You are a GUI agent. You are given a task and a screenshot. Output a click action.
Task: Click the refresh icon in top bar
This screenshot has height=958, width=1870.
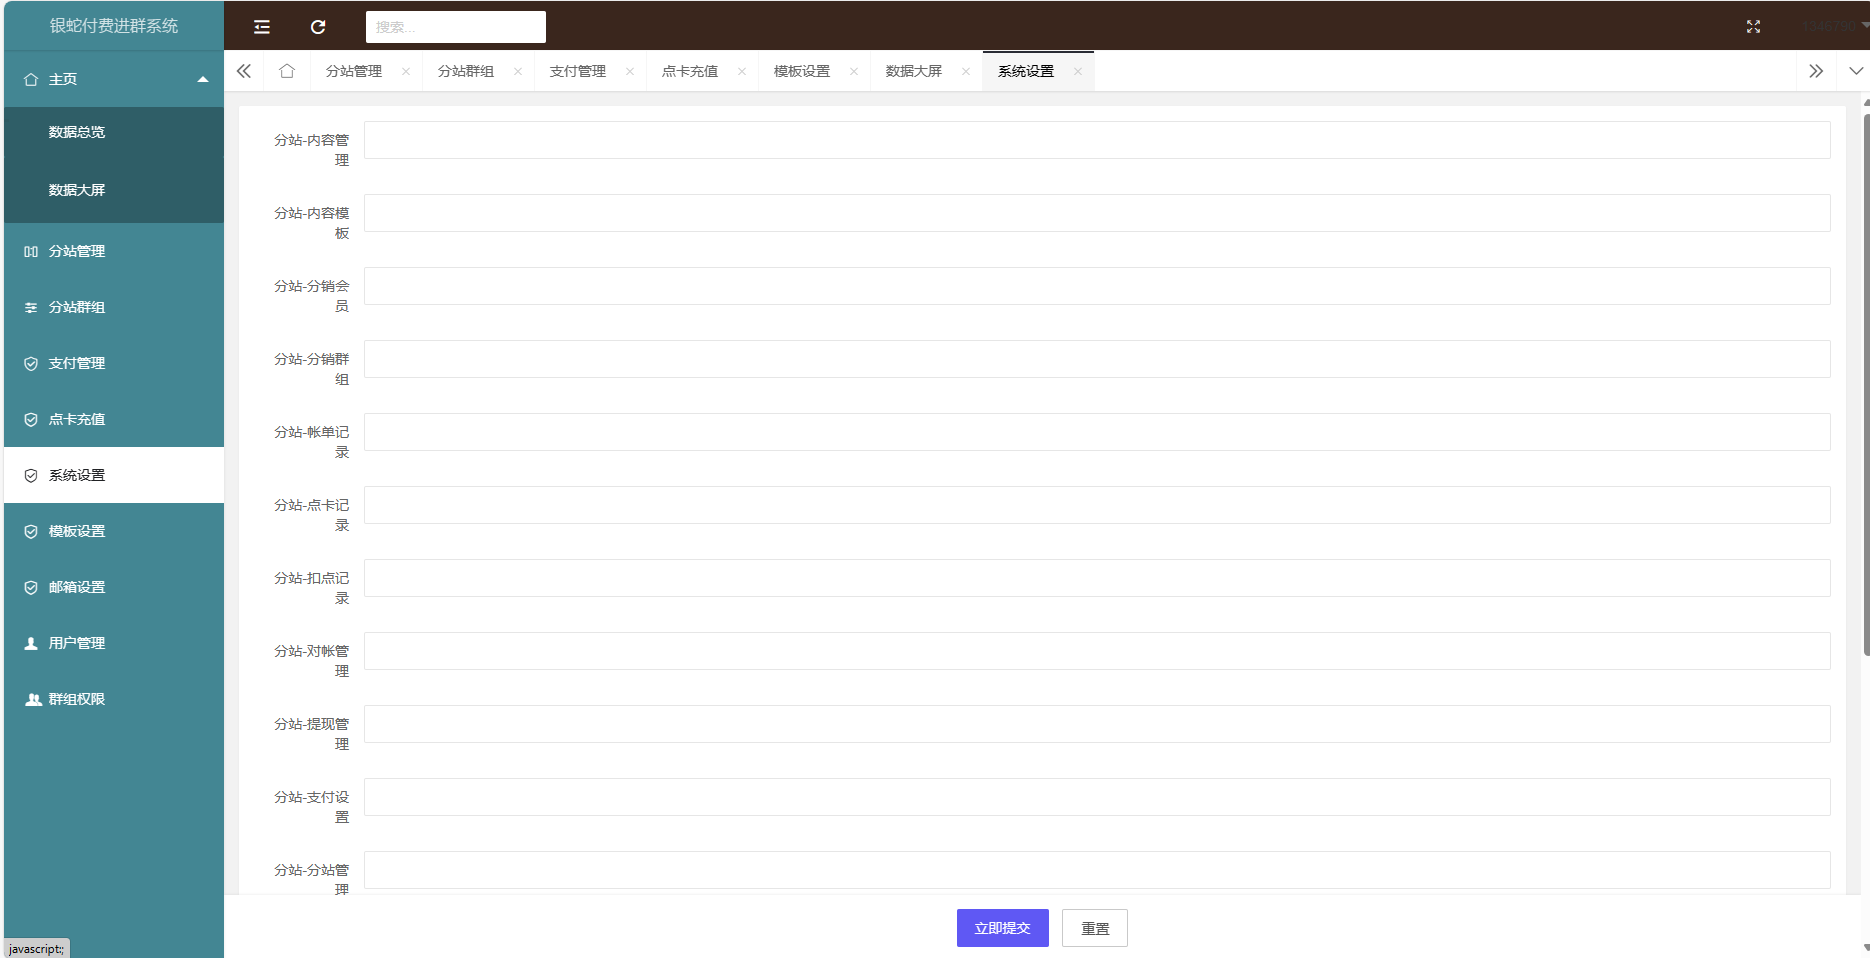[318, 27]
